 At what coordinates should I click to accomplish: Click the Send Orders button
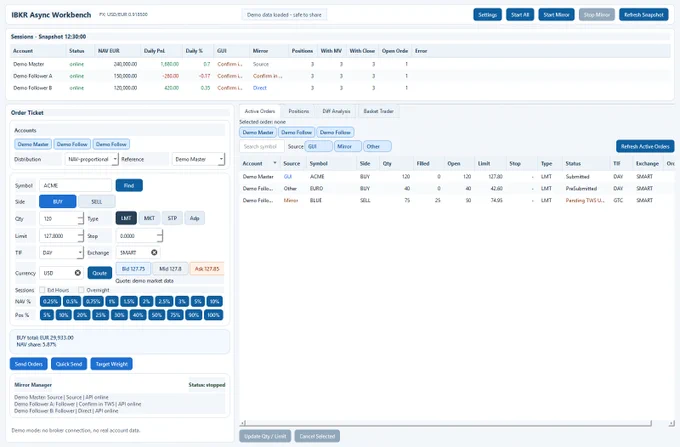(x=29, y=364)
